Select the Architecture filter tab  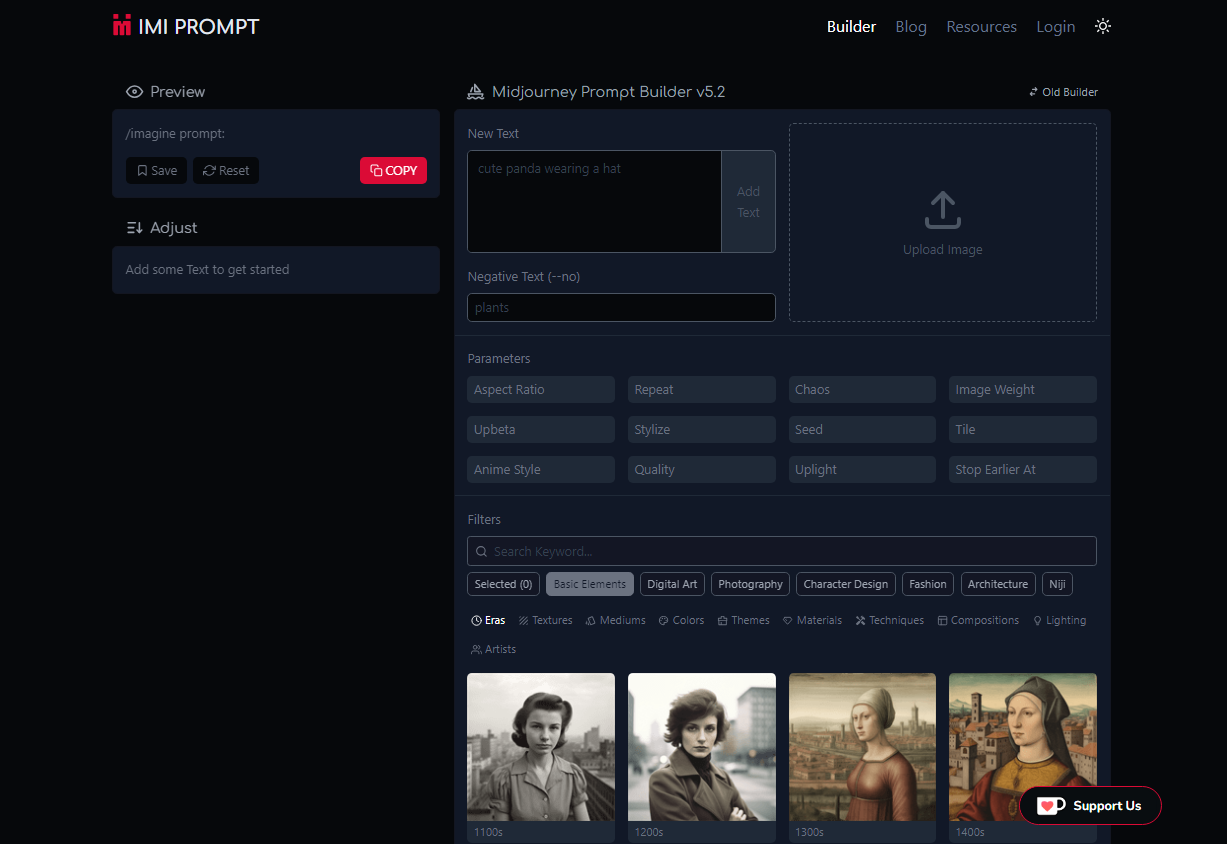point(997,584)
